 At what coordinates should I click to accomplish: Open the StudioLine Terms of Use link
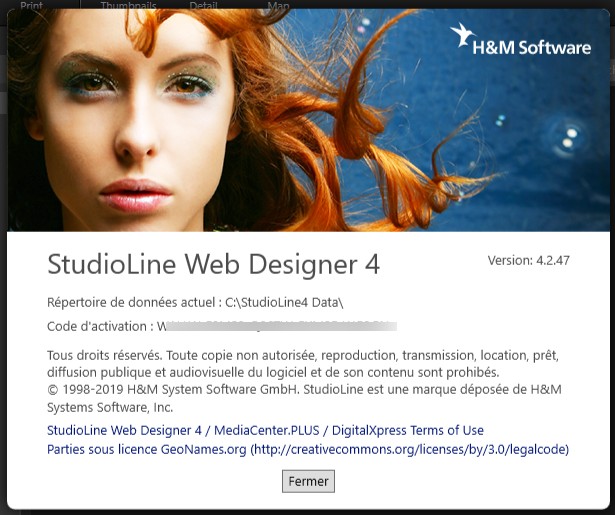tap(265, 431)
